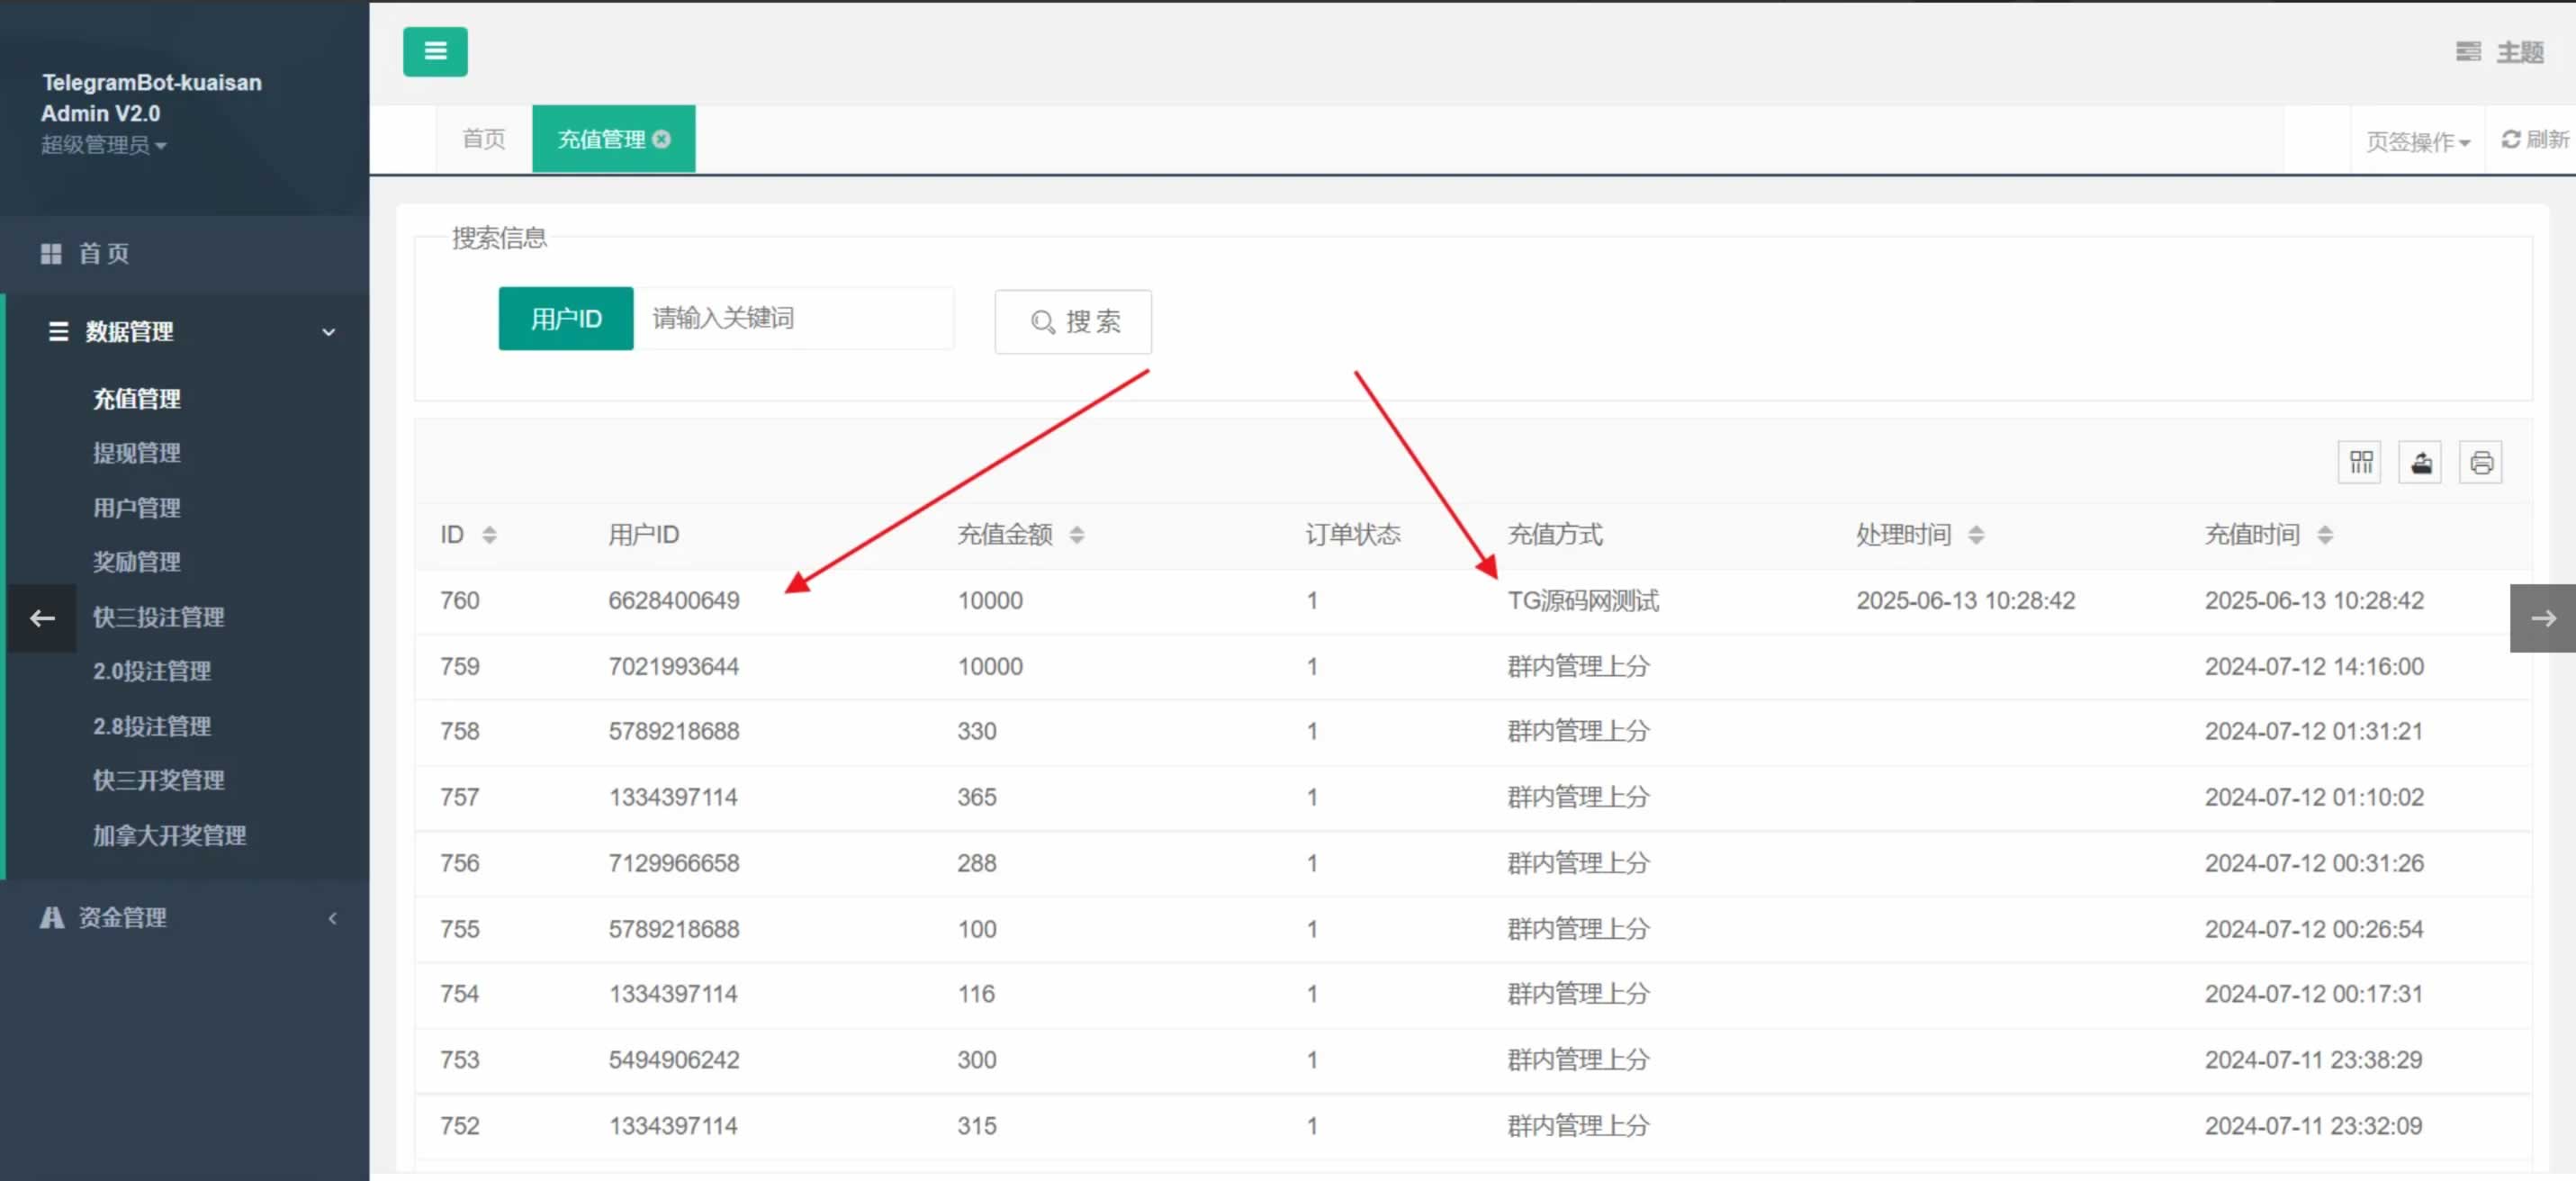Click the print table icon
The height and width of the screenshot is (1181, 2576).
point(2480,462)
